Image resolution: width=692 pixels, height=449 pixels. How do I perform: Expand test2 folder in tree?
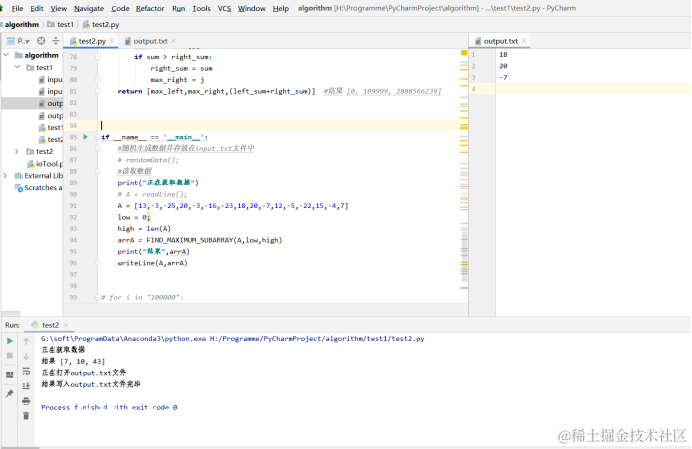pyautogui.click(x=17, y=151)
